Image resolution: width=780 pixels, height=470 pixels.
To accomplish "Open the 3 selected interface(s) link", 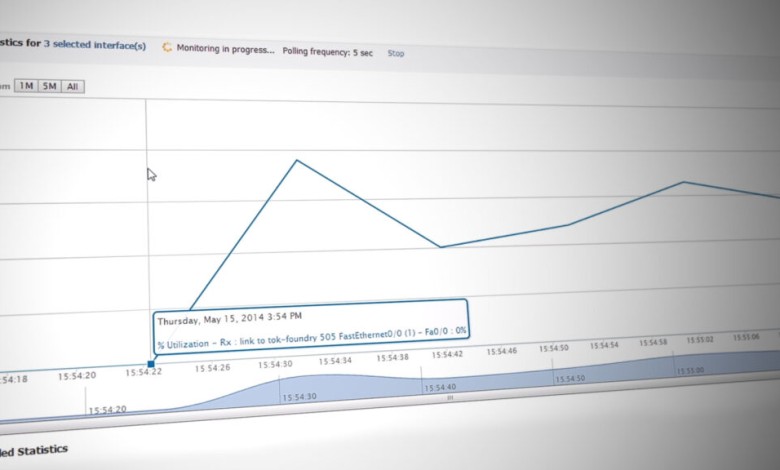I will coord(95,45).
